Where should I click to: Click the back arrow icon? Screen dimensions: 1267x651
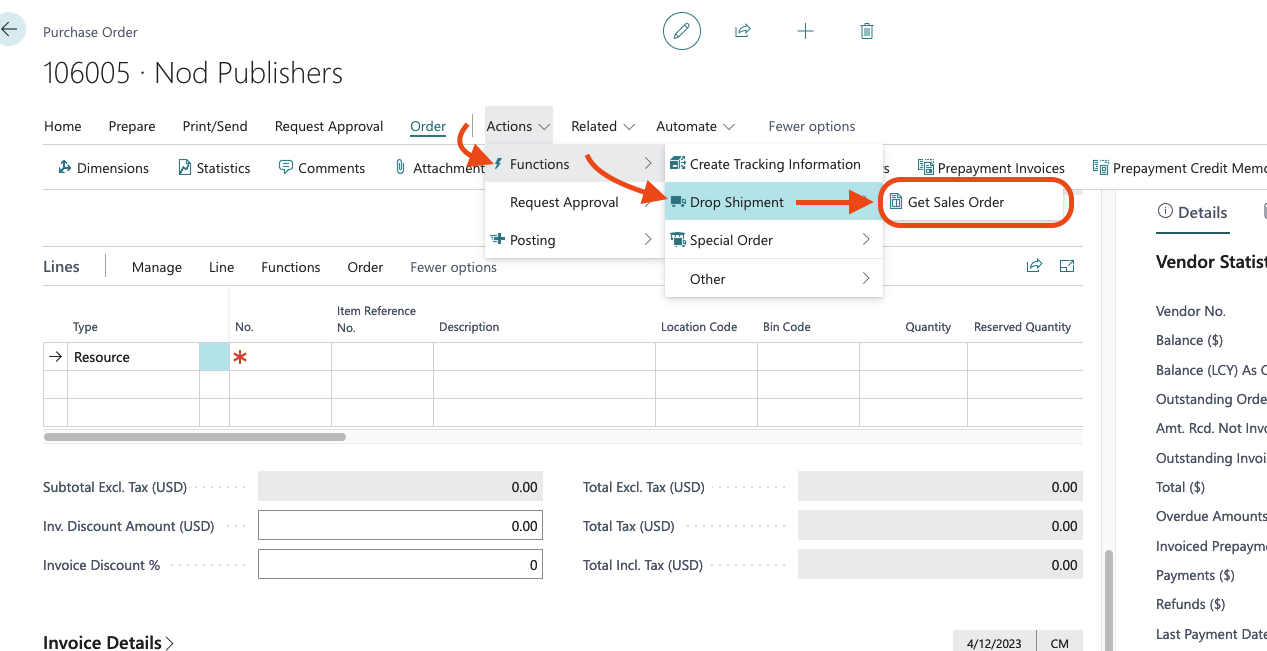[x=8, y=30]
